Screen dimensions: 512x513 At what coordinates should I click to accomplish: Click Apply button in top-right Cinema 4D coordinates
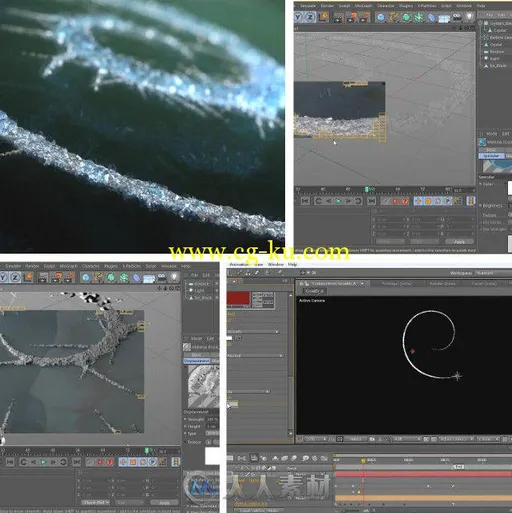[459, 241]
